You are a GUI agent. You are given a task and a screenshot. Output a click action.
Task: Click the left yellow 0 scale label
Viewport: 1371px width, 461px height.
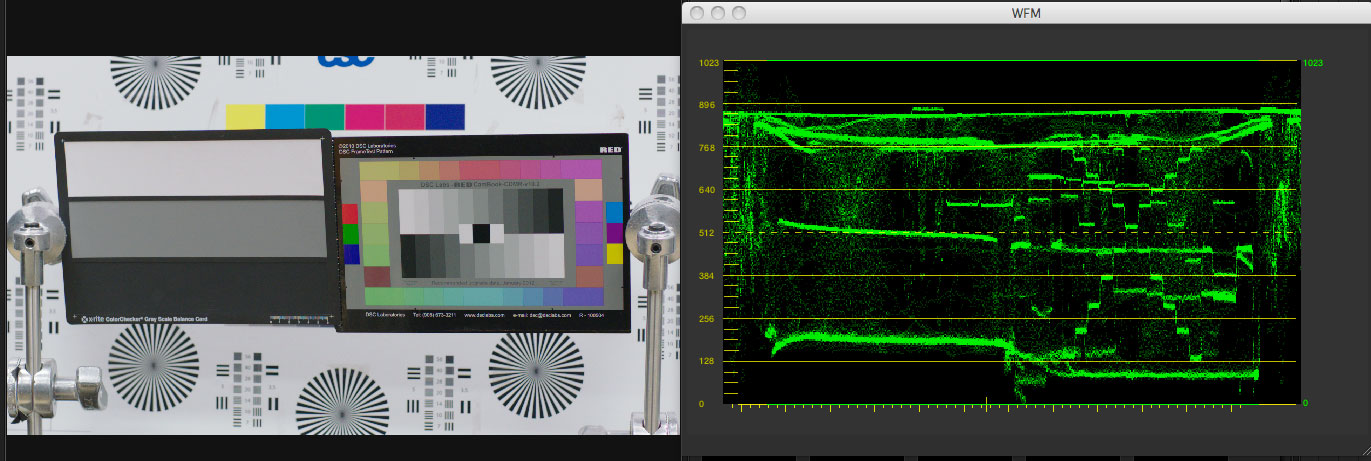click(703, 404)
